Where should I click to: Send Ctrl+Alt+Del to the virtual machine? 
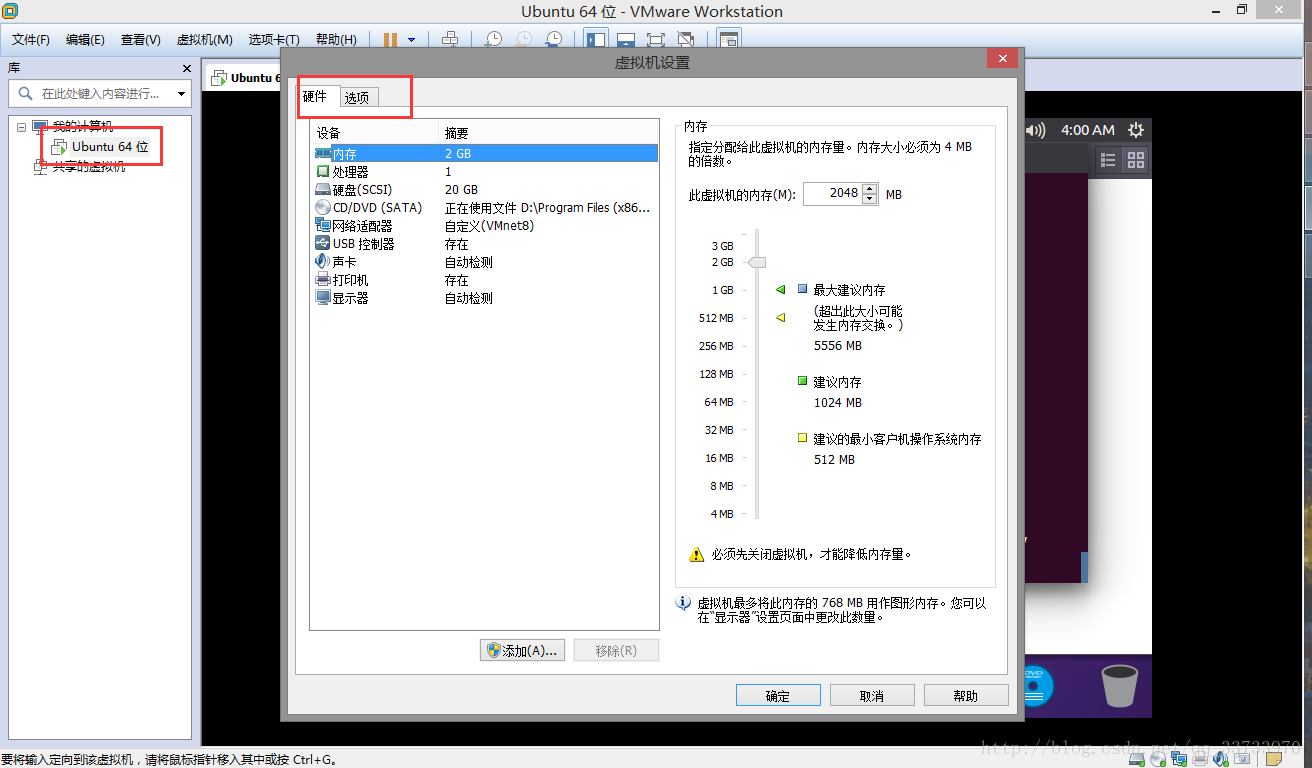click(x=450, y=39)
